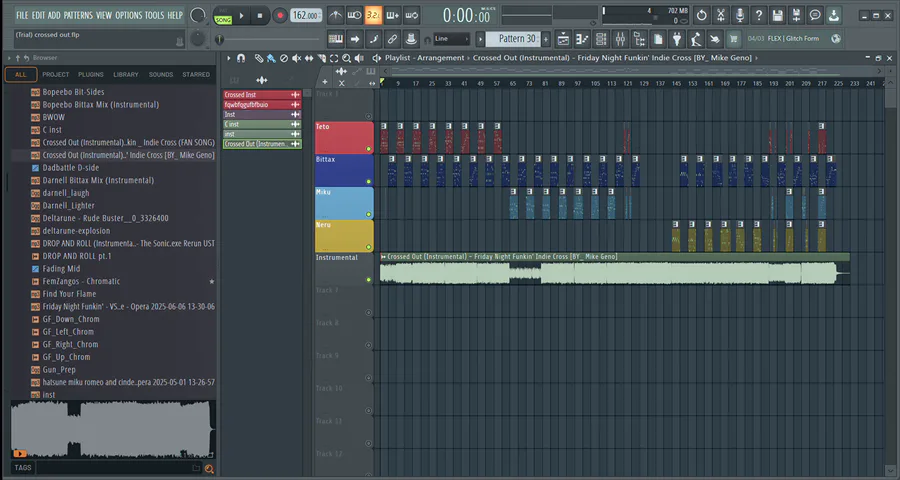The width and height of the screenshot is (900, 480).
Task: Open the mixer view
Action: tap(620, 39)
